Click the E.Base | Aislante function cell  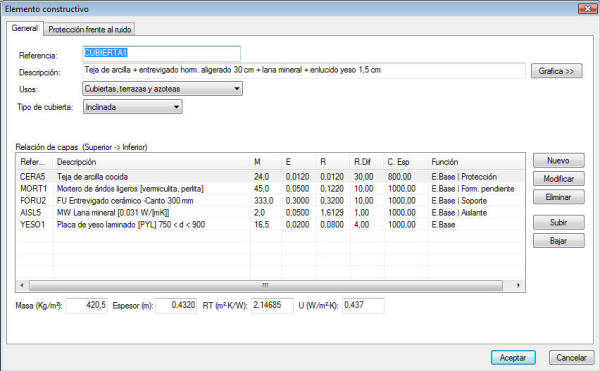[459, 213]
